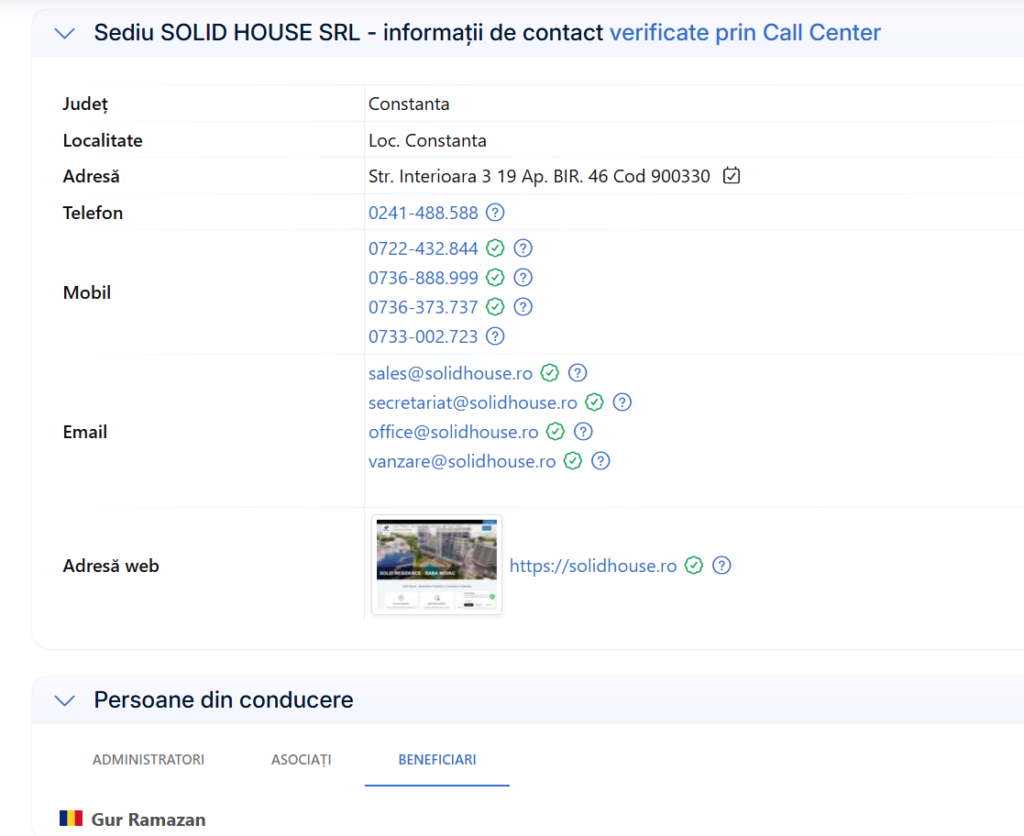Open help icon beside 0736-888.999
Screen dimensions: 1024x836
[523, 278]
